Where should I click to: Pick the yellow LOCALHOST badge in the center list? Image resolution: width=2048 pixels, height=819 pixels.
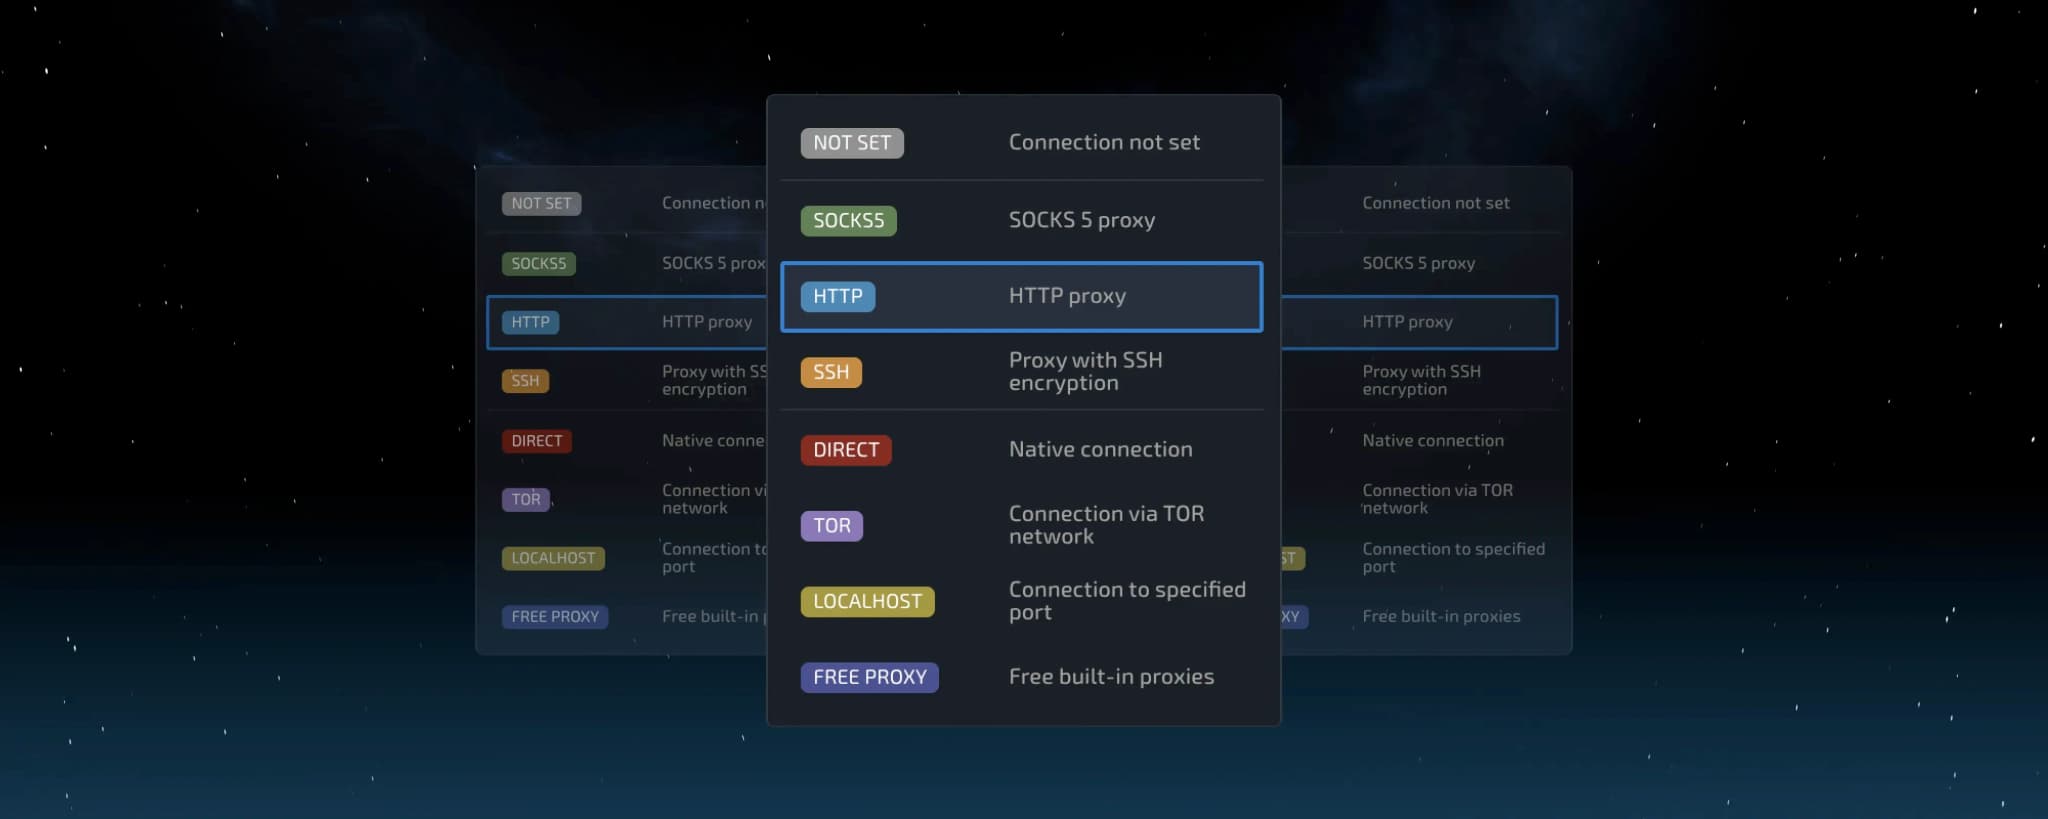pyautogui.click(x=867, y=601)
